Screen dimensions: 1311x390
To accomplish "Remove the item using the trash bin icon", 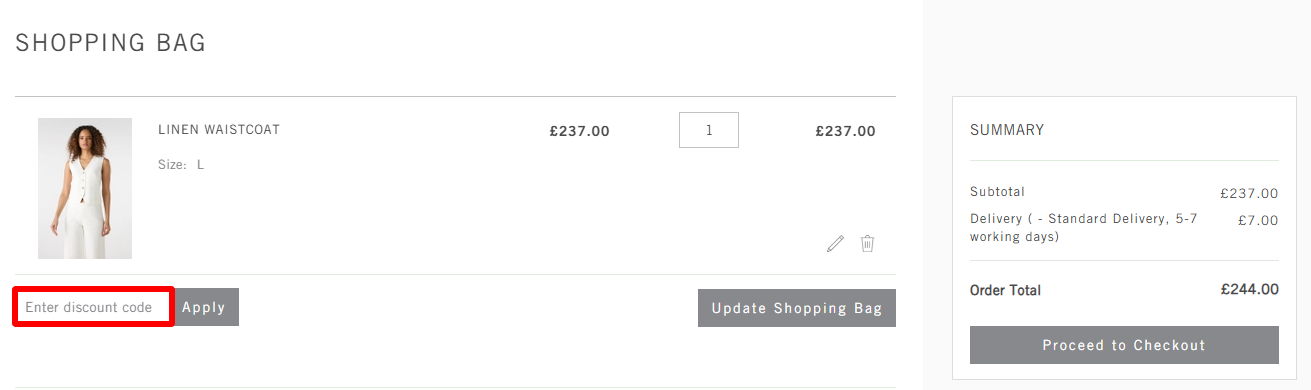I will (867, 243).
